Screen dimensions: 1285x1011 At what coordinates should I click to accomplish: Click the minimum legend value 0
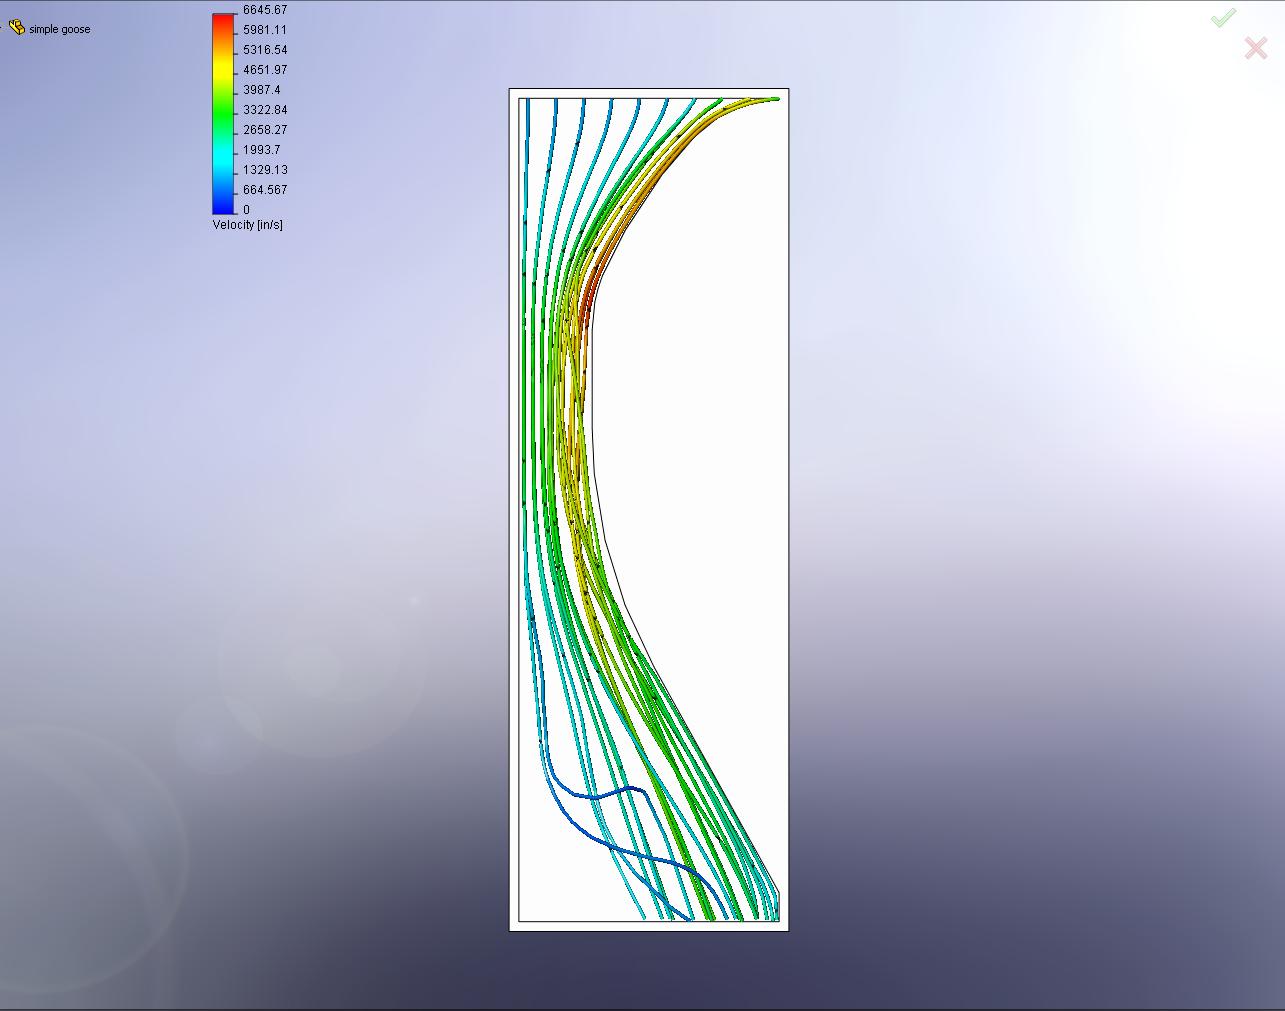pos(247,210)
